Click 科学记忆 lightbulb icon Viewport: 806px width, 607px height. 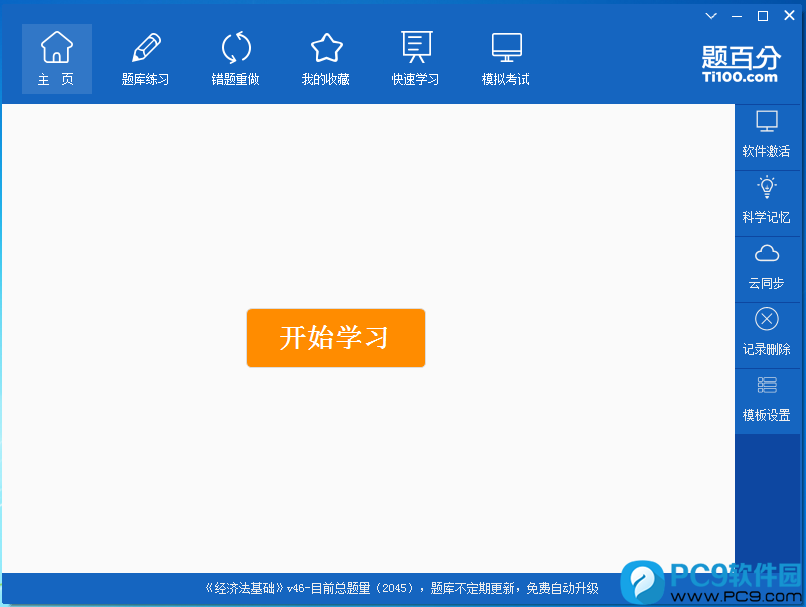(766, 187)
